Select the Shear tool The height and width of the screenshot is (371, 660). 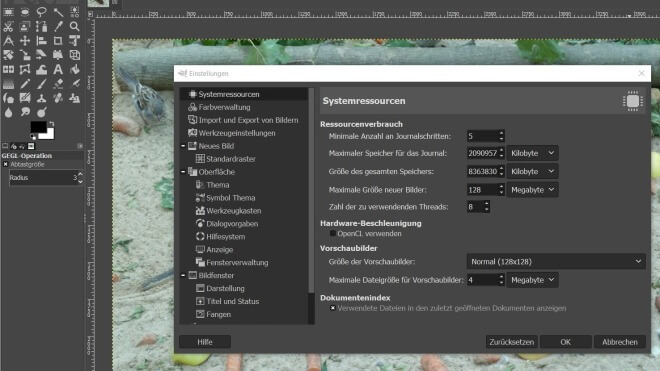pyautogui.click(x=41, y=55)
